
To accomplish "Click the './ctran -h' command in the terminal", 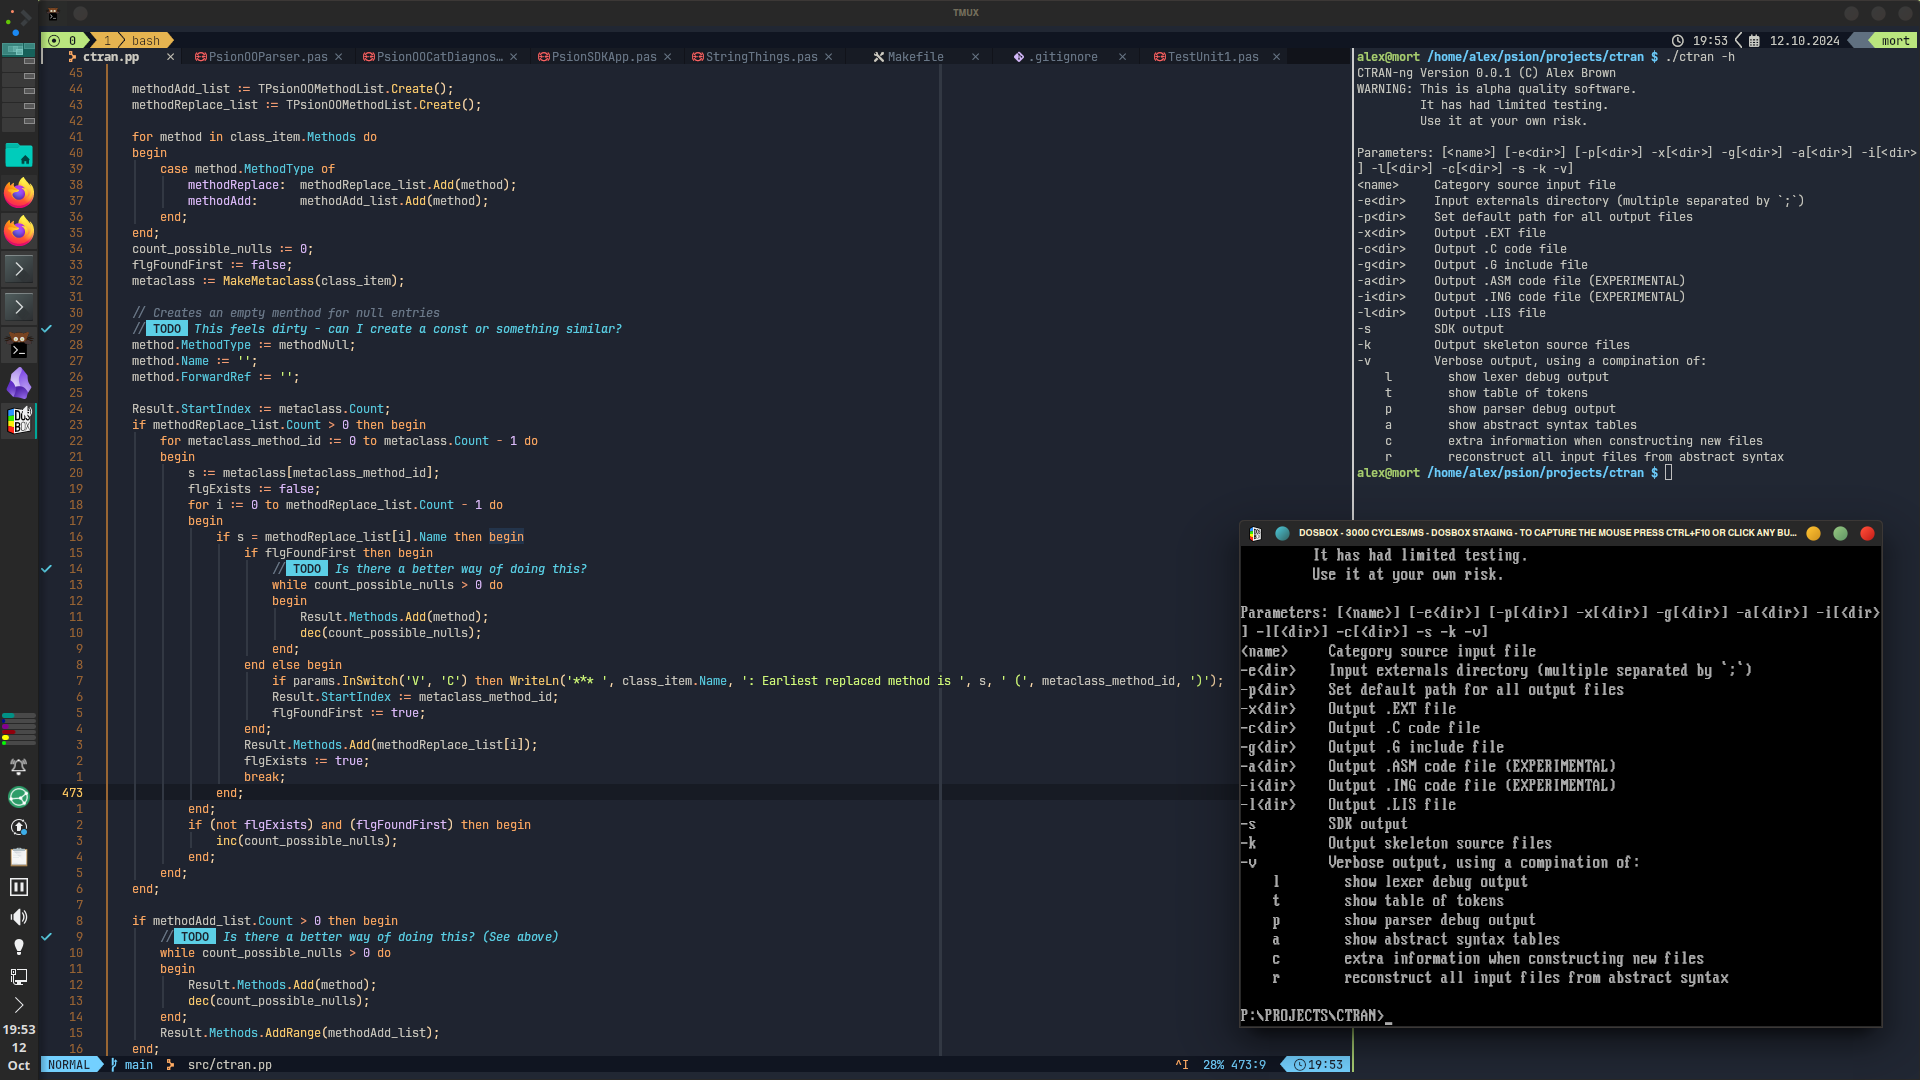I will pyautogui.click(x=1700, y=57).
